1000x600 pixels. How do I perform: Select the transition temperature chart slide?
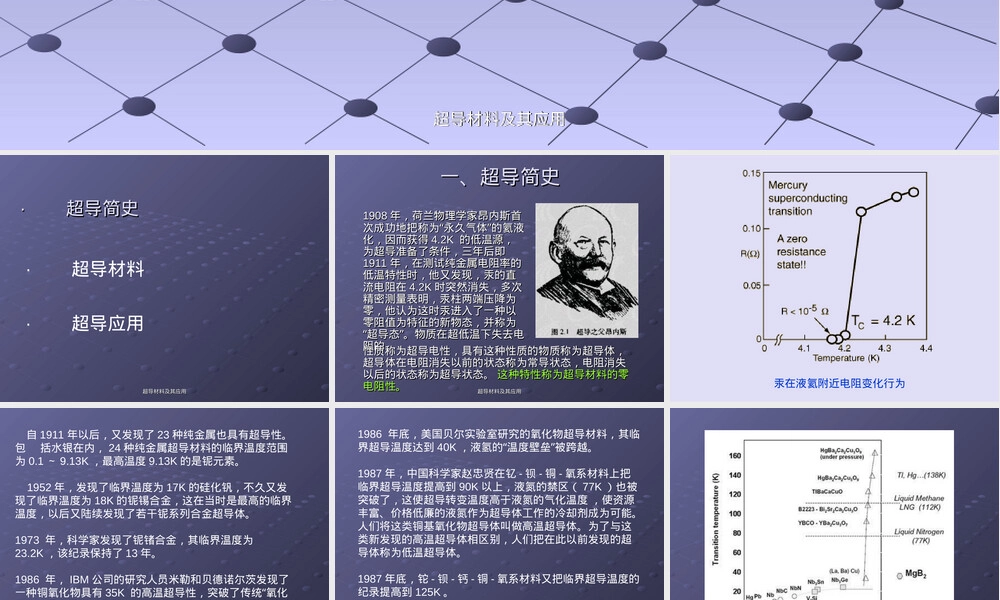[x=834, y=504]
